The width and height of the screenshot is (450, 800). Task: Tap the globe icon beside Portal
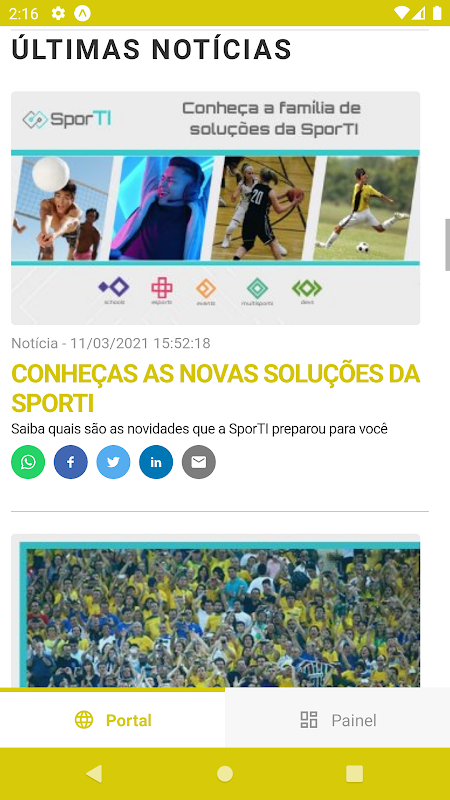click(x=84, y=720)
